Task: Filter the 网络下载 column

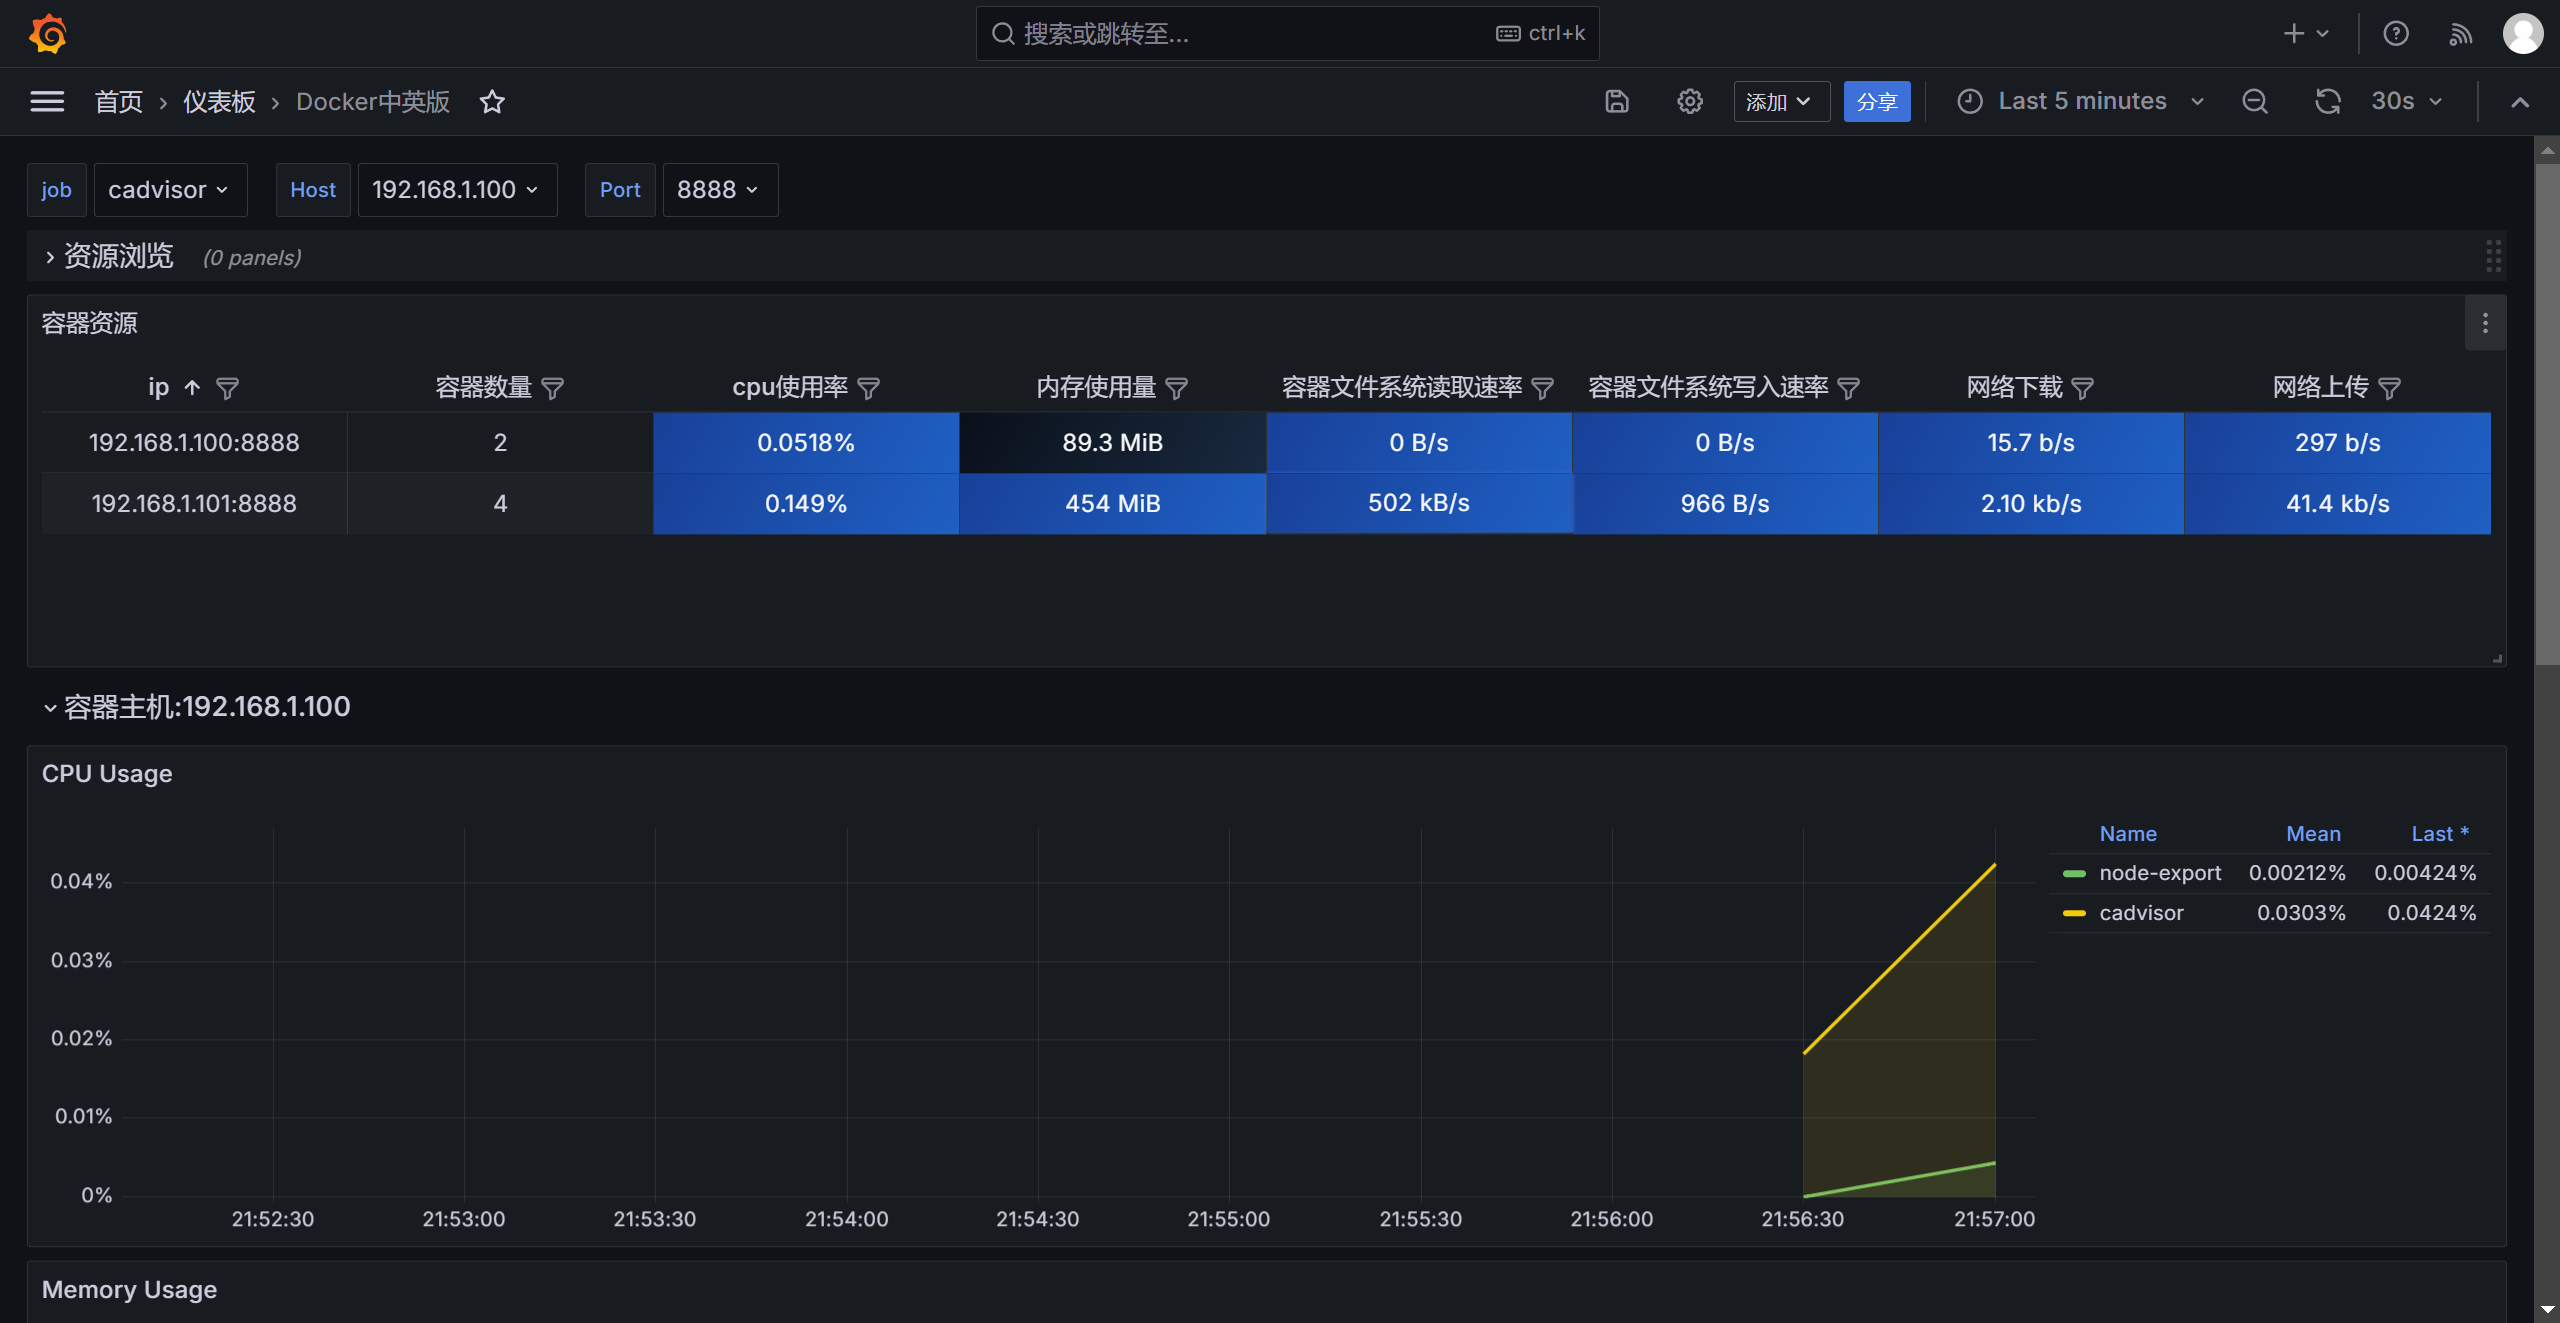Action: pos(2083,388)
